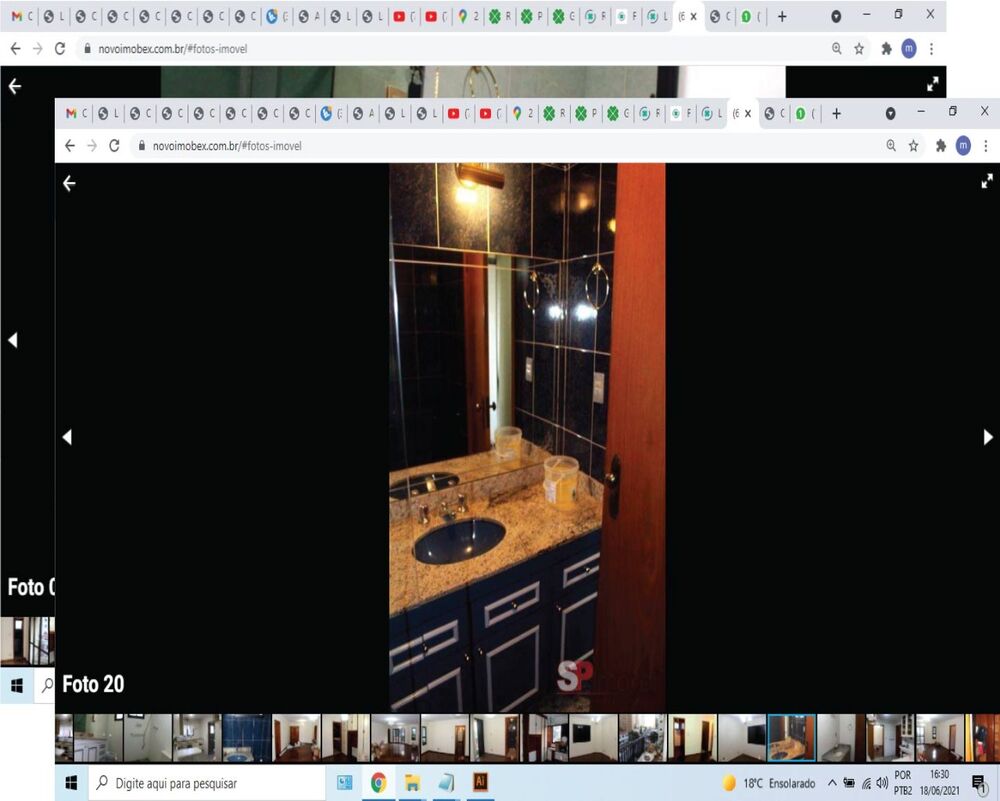Image resolution: width=1000 pixels, height=801 pixels.
Task: Go back using the left gallery arrow
Action: click(x=68, y=437)
